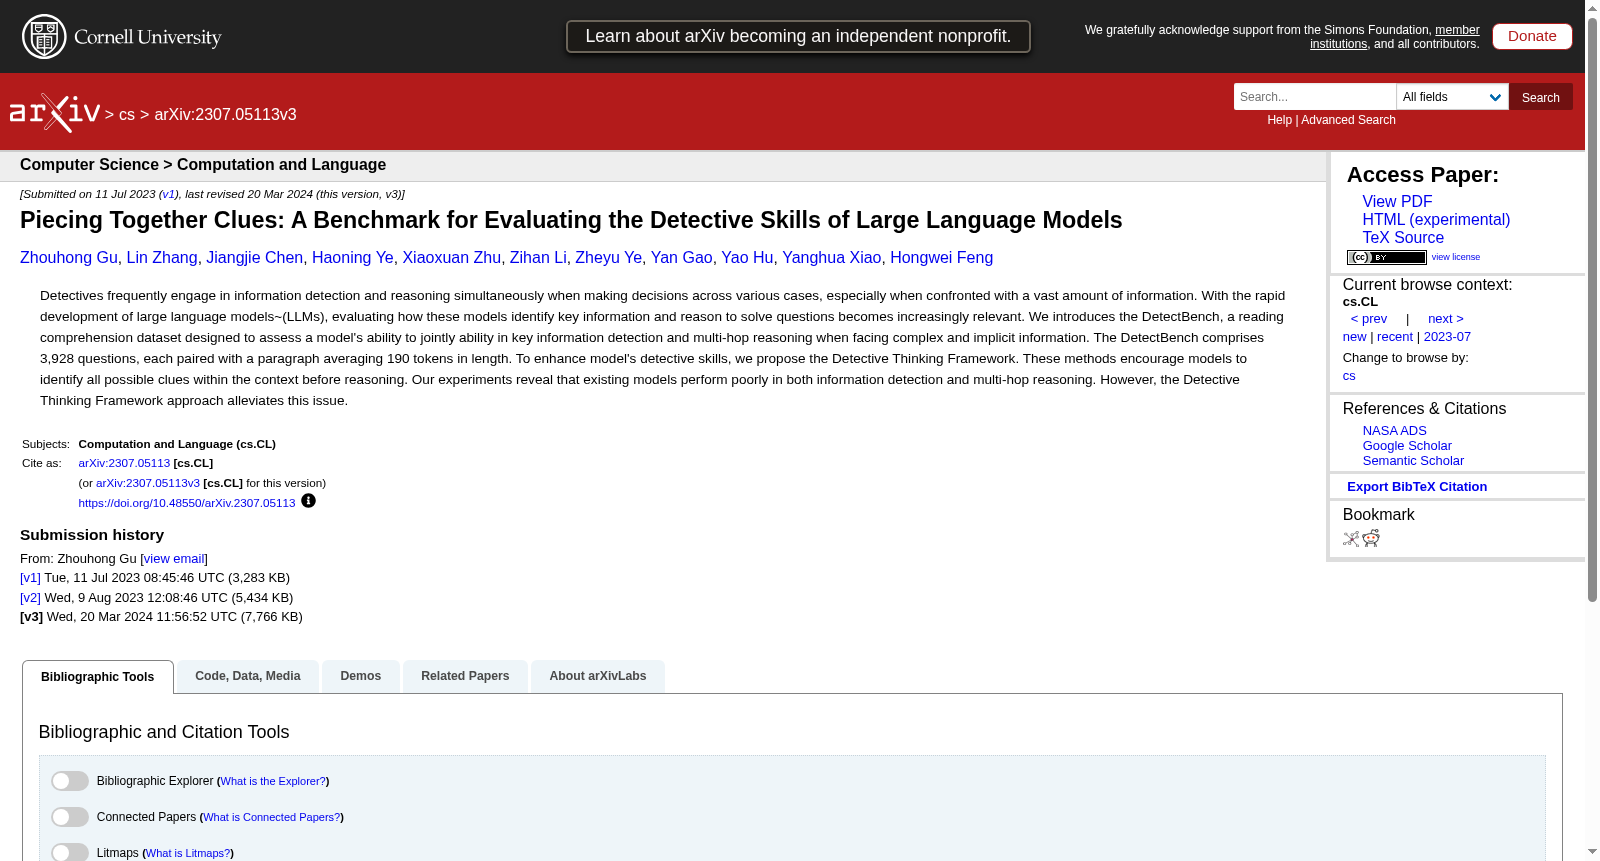Open author Zheyu Ye link
1600x861 pixels.
click(609, 258)
